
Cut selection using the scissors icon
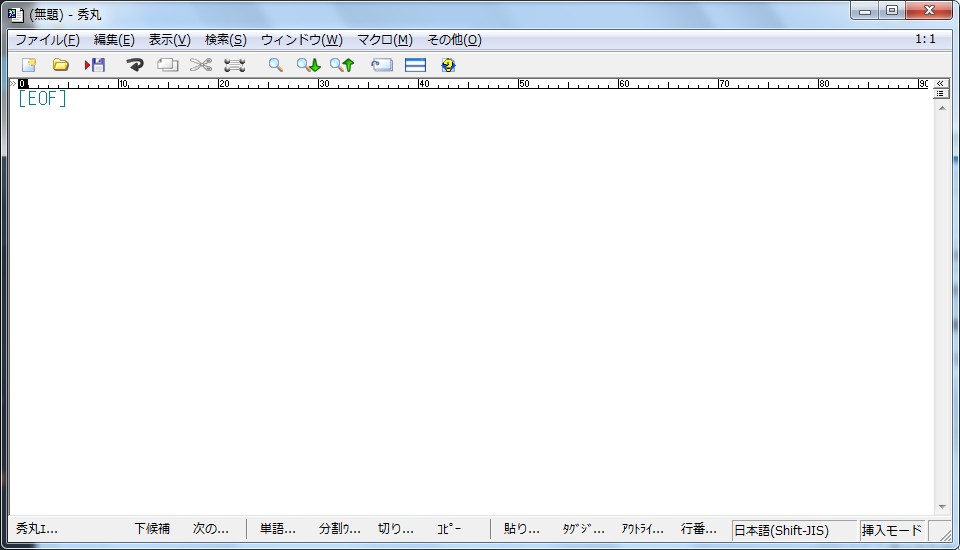click(x=201, y=65)
